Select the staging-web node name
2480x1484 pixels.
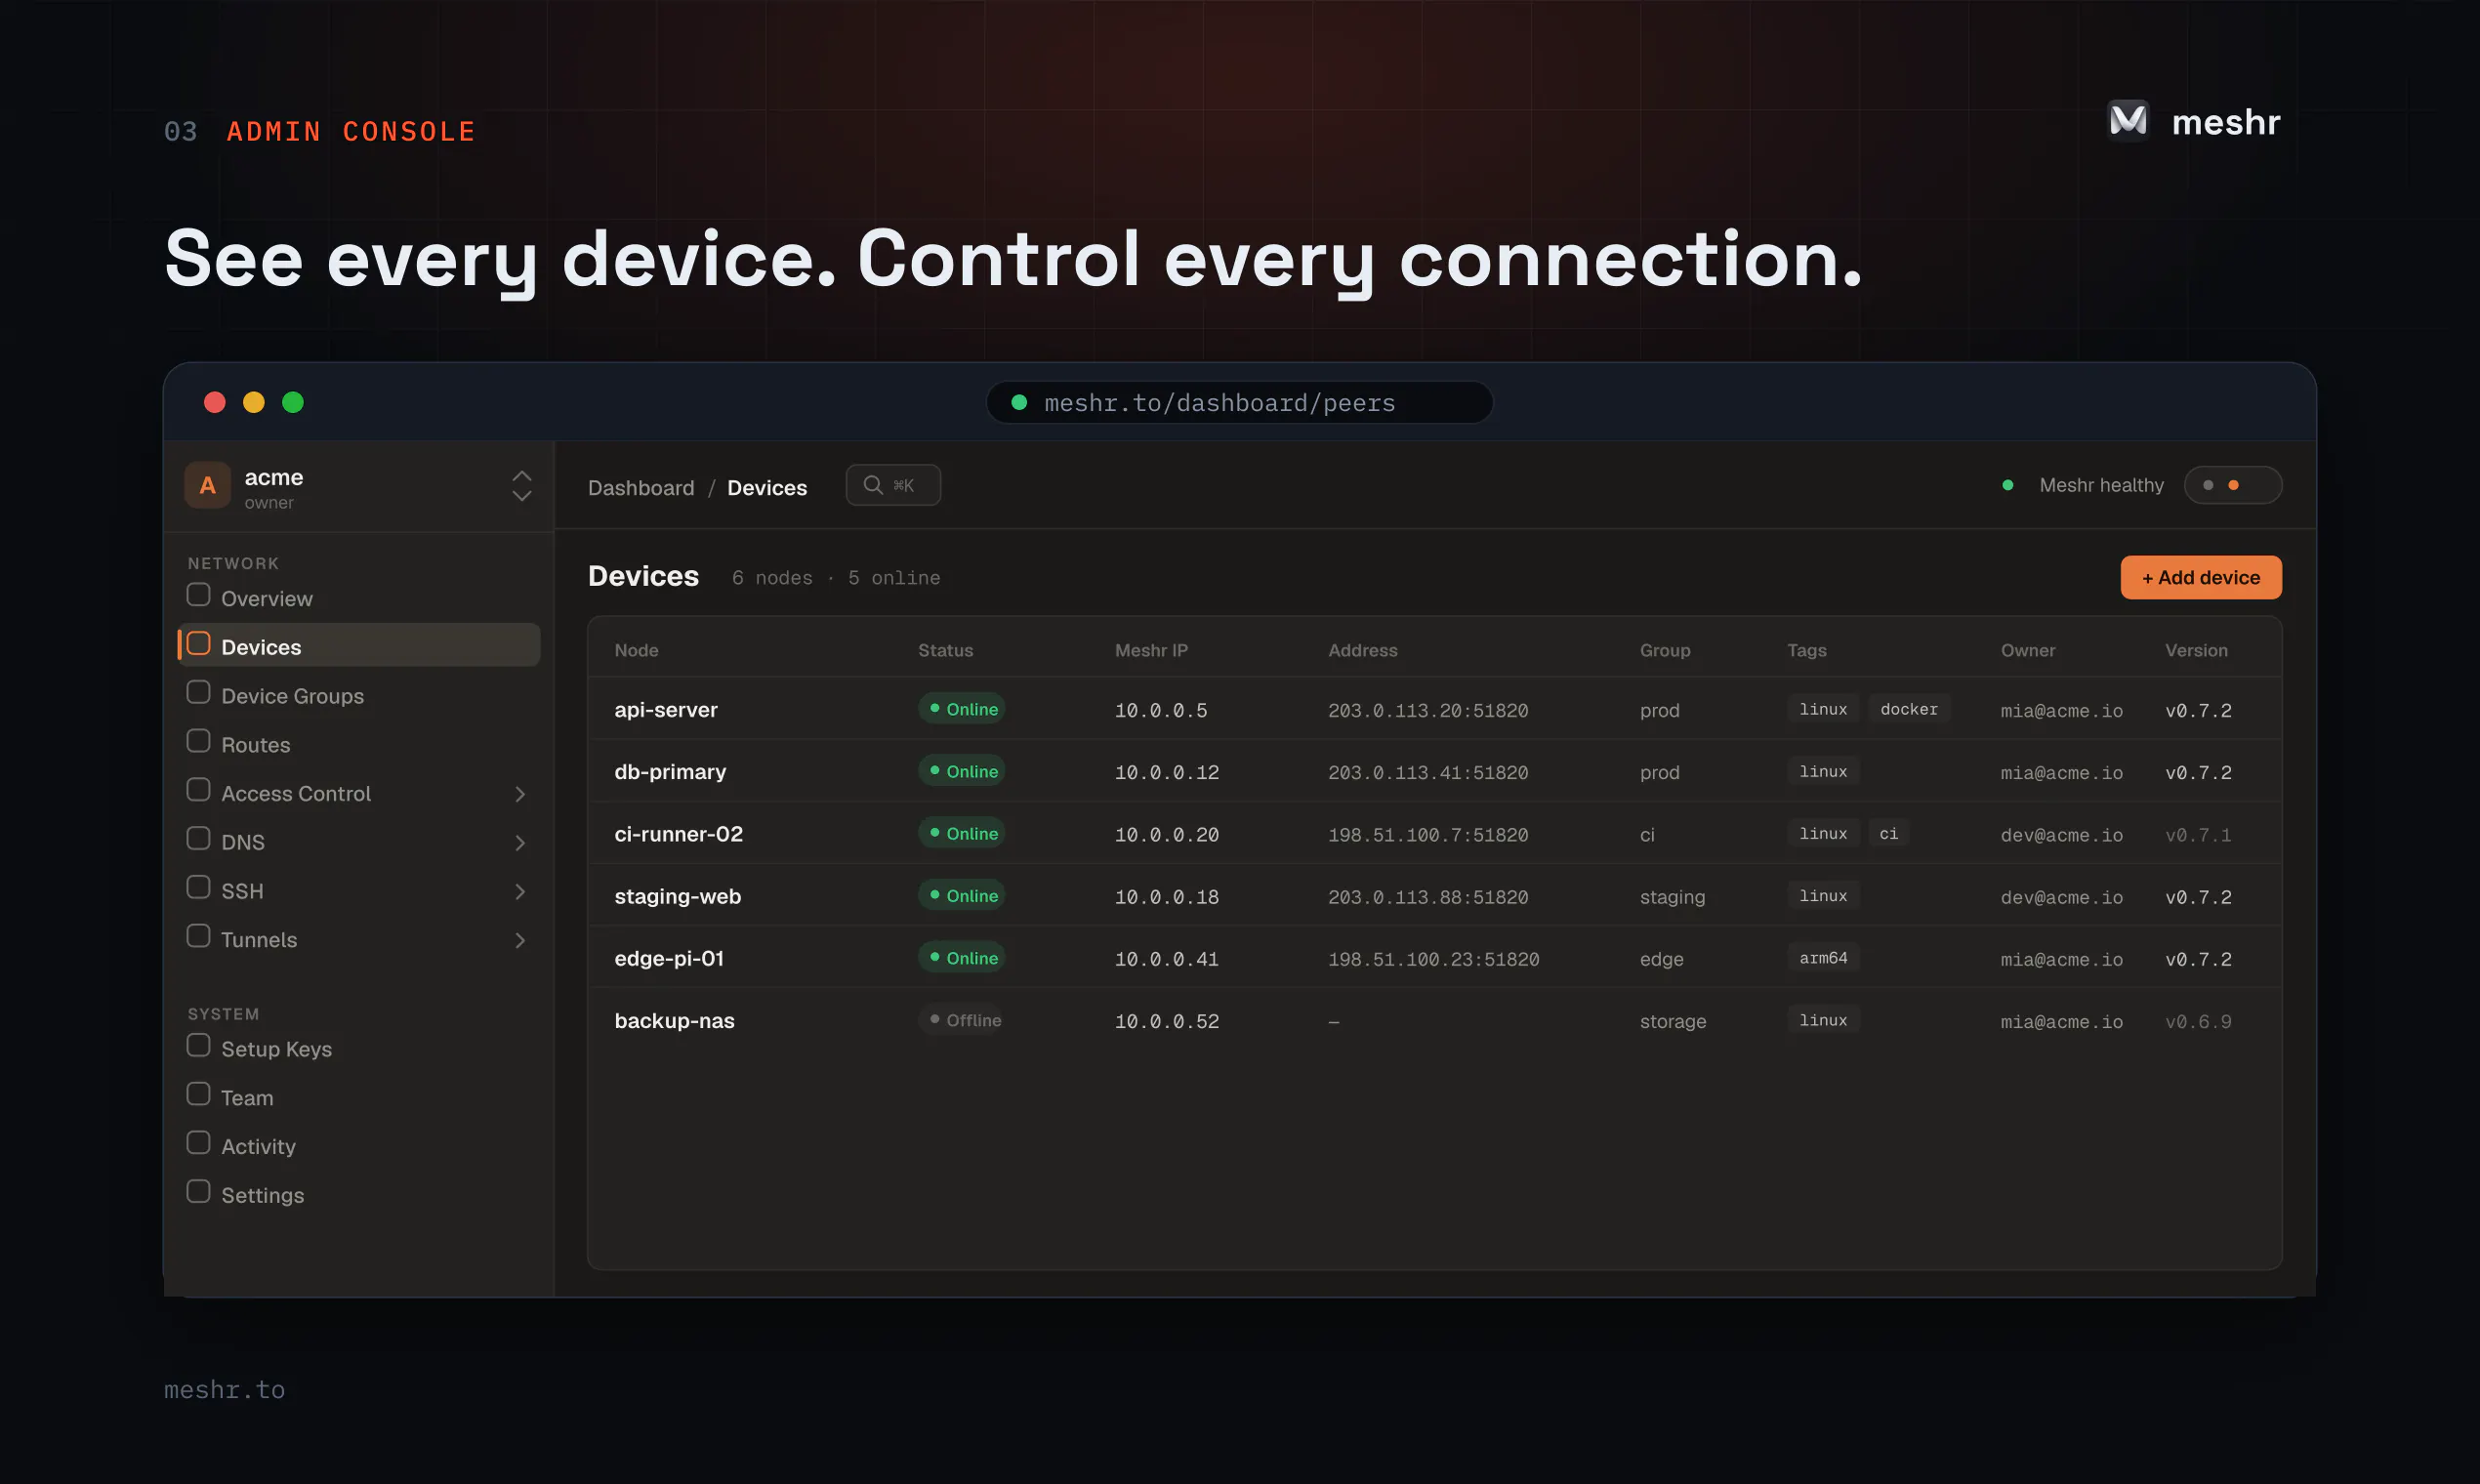coord(678,896)
